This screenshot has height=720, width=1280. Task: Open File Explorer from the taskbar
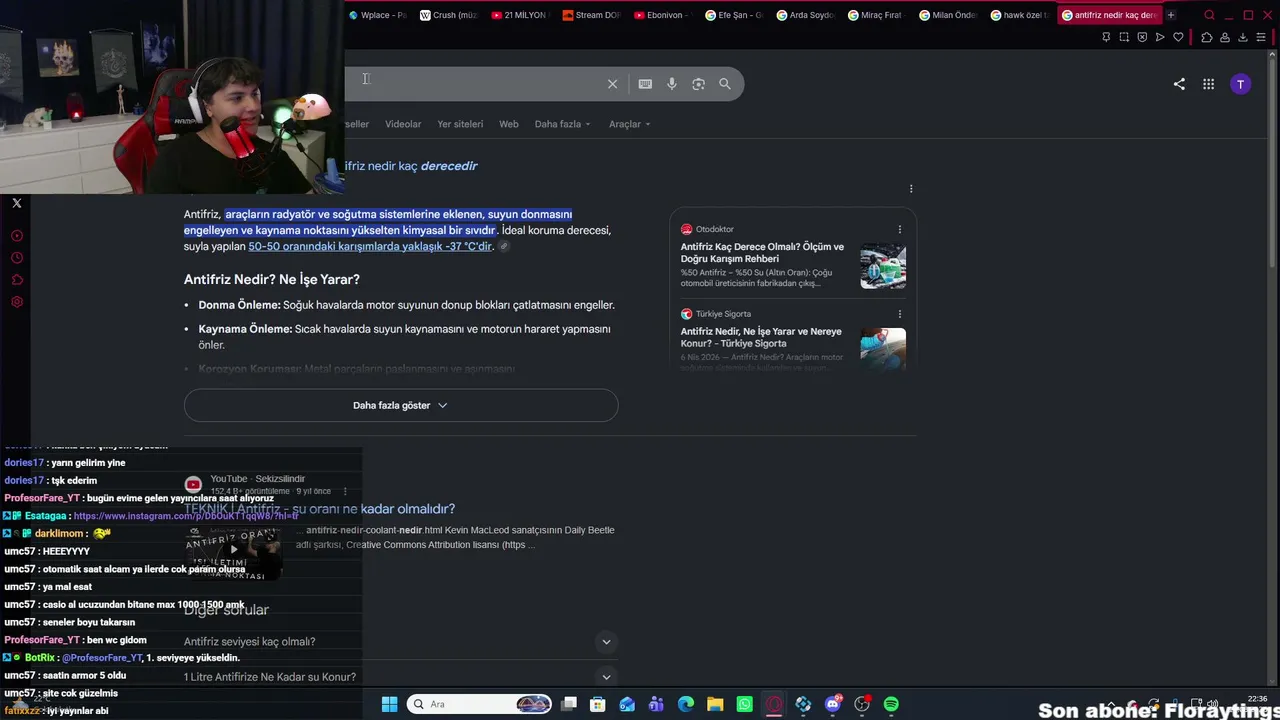tap(715, 704)
